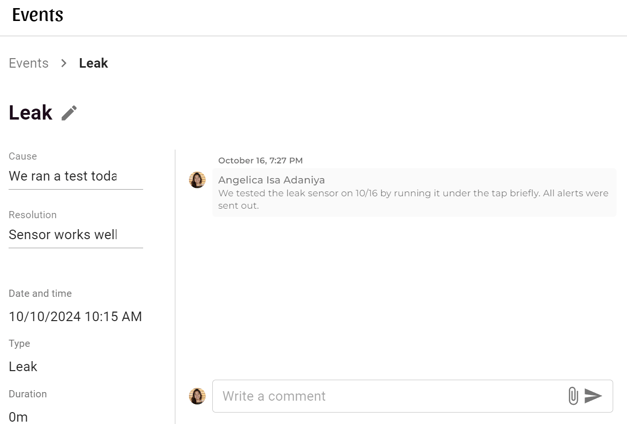Click the pencil icon to edit Leak title

point(69,113)
